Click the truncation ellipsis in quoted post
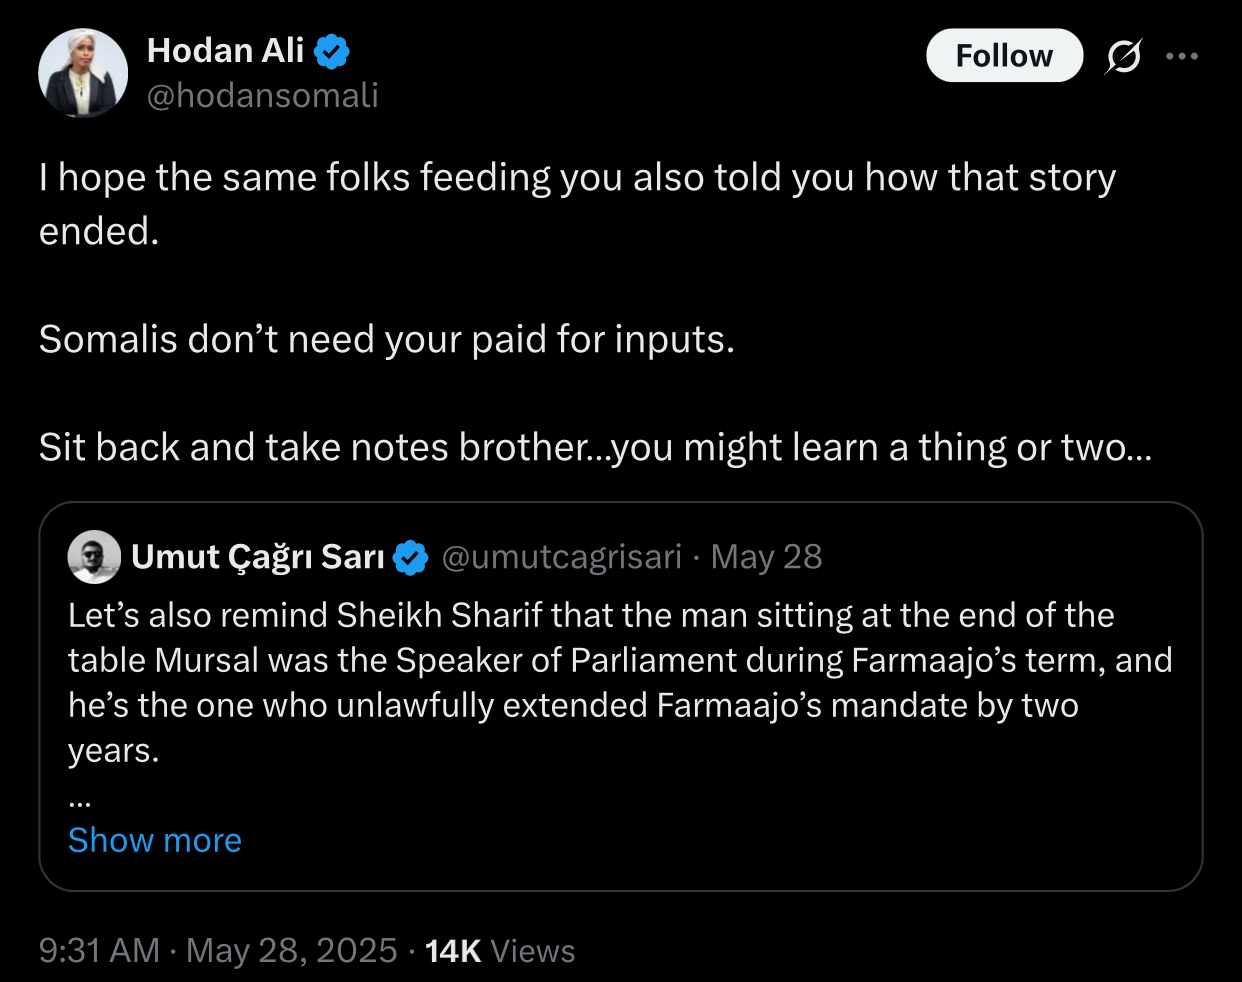 coord(80,799)
